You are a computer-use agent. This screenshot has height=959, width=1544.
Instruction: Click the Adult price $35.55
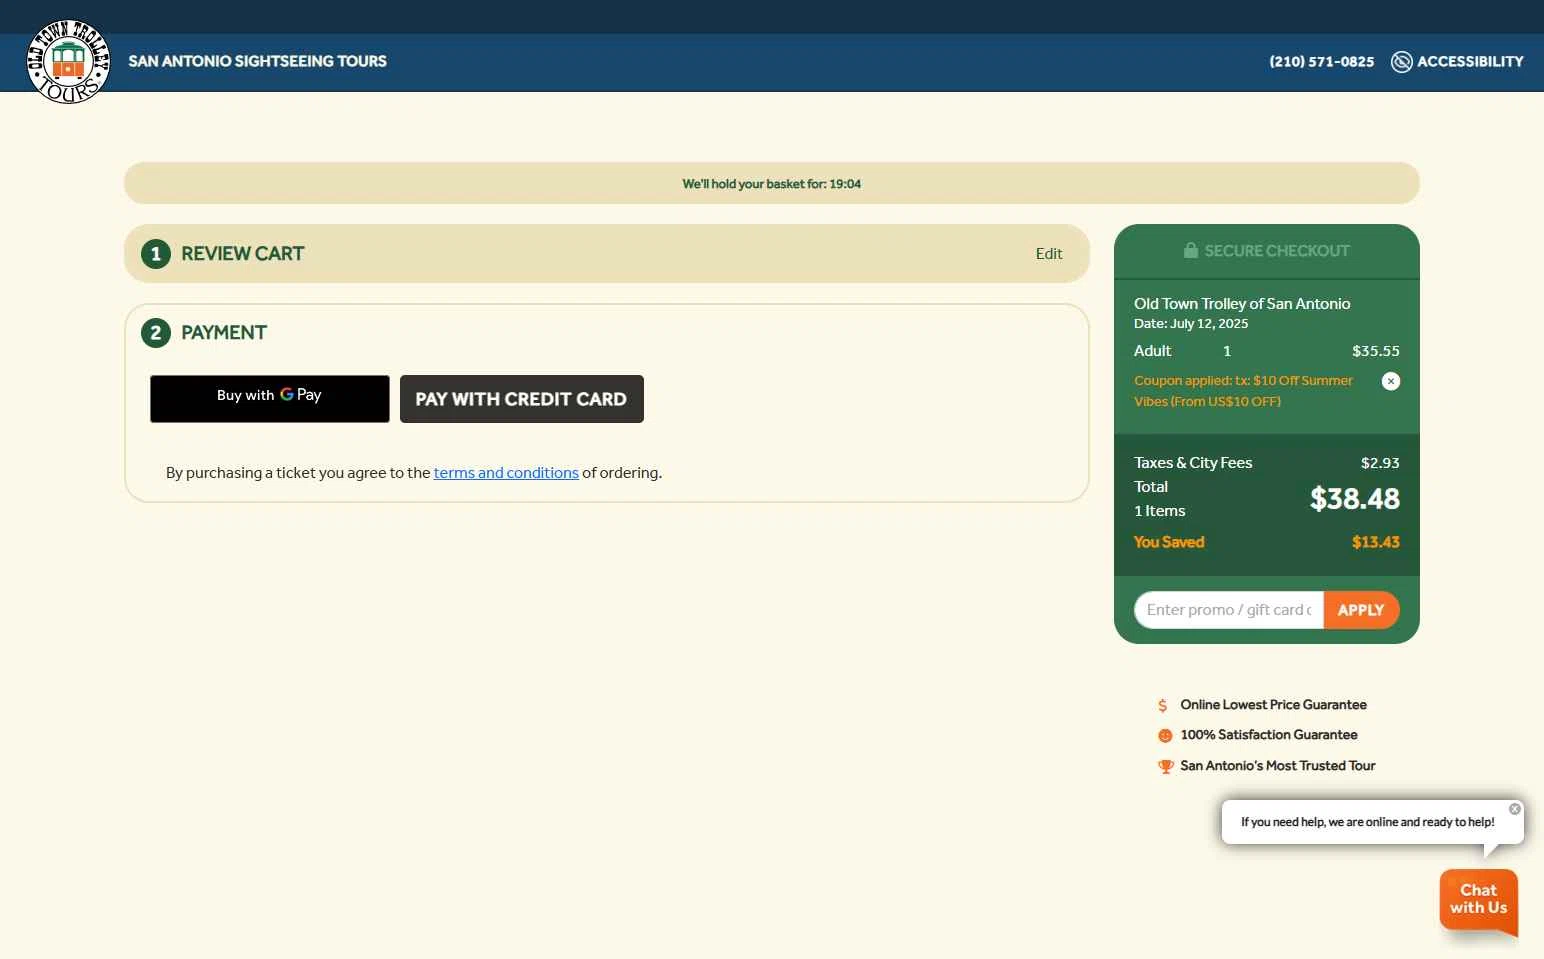tap(1376, 351)
